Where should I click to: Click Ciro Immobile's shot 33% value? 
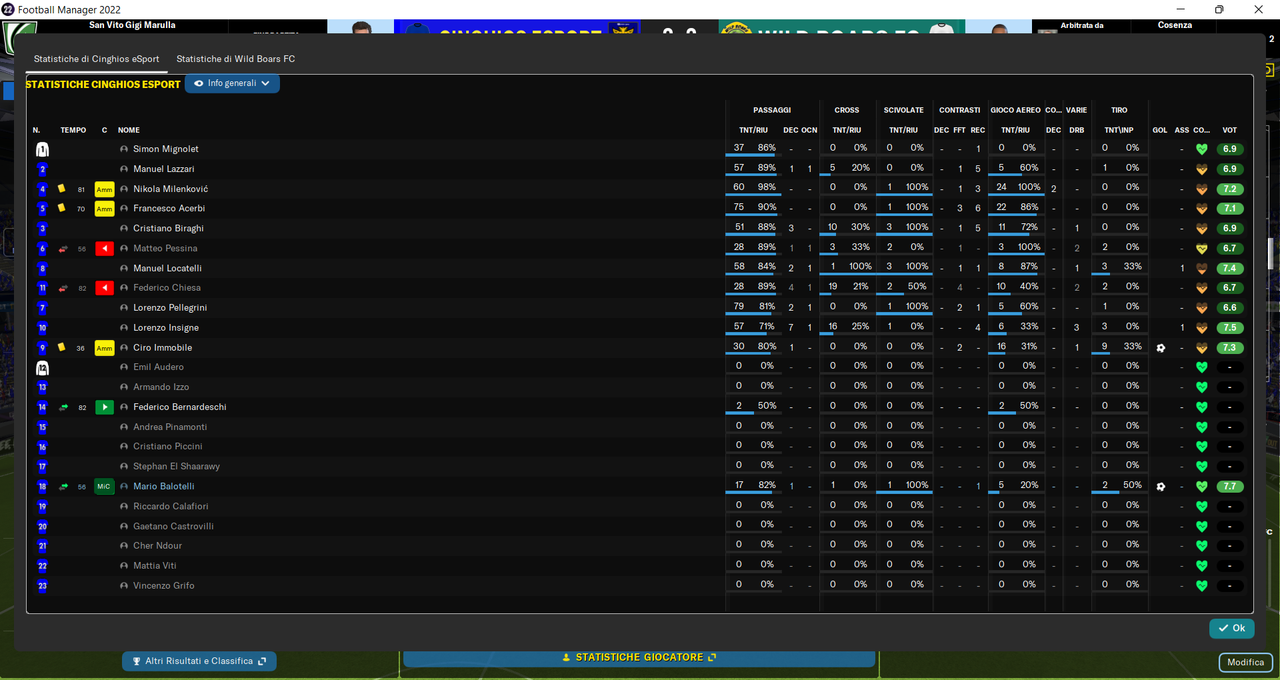1132,347
